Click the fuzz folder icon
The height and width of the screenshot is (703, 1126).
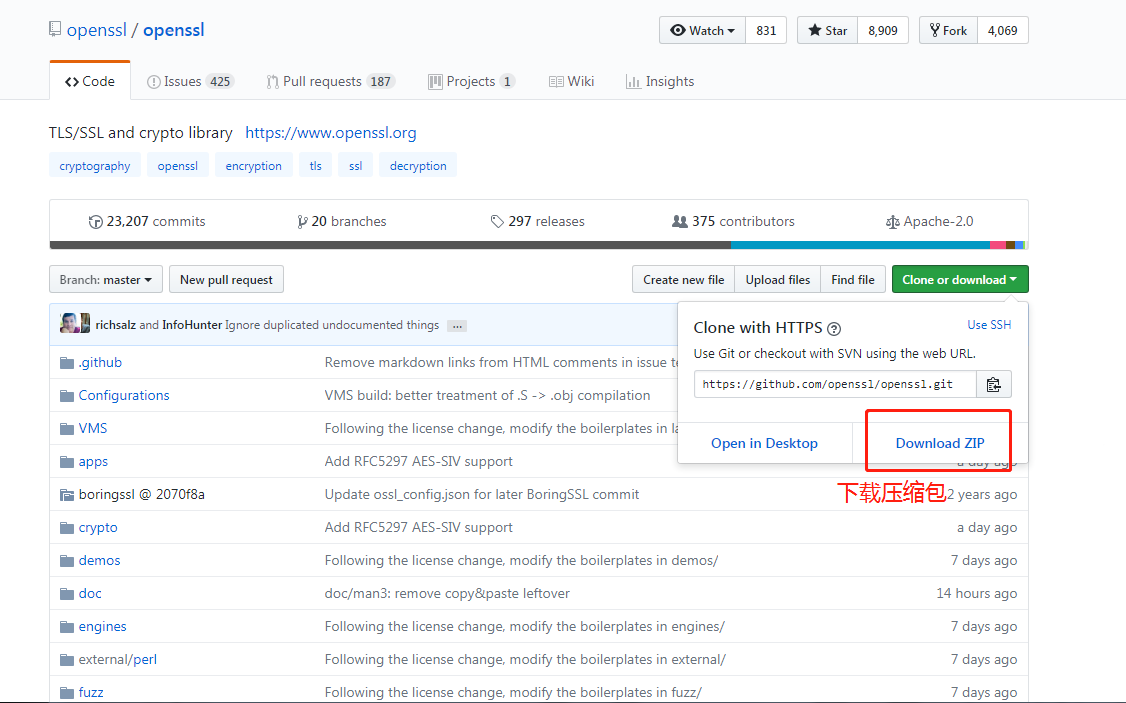(x=67, y=693)
